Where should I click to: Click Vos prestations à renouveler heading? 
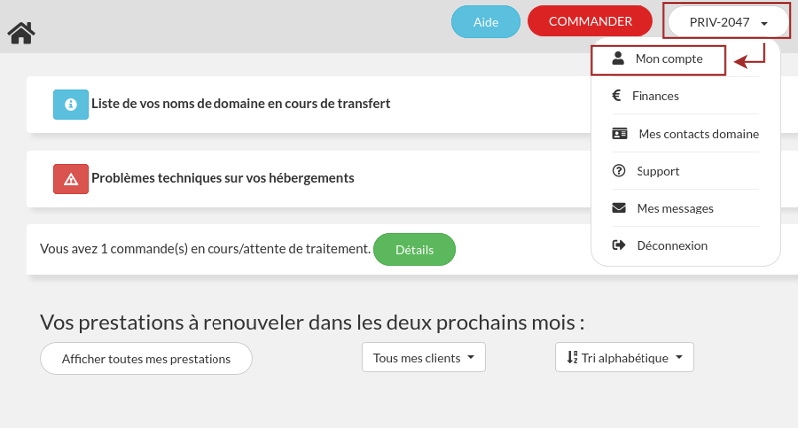(312, 323)
